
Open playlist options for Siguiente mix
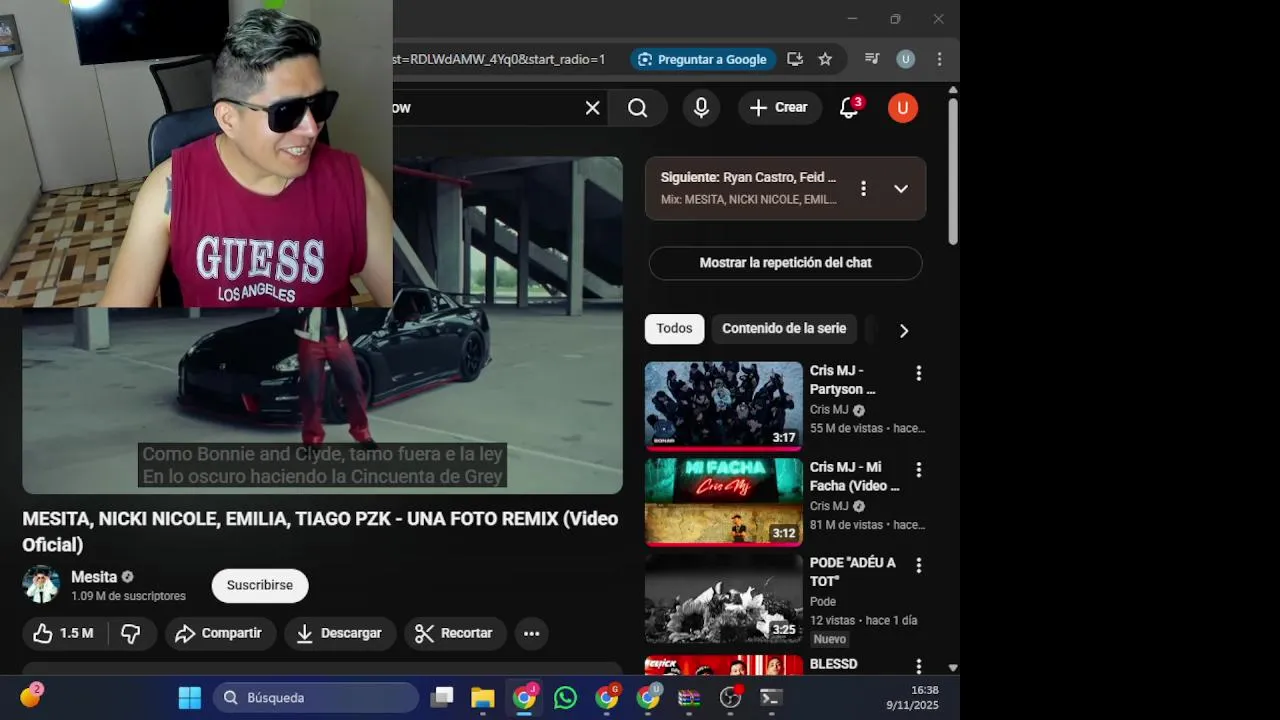coord(863,188)
